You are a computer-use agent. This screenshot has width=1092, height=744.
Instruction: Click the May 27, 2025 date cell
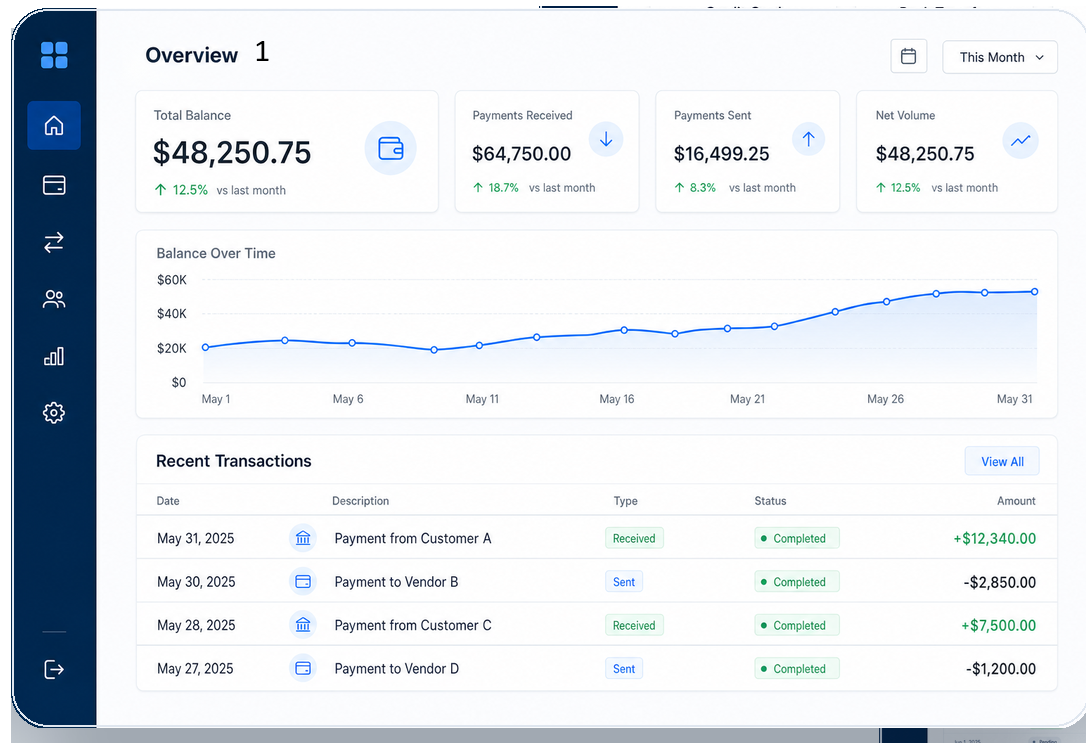click(x=195, y=669)
